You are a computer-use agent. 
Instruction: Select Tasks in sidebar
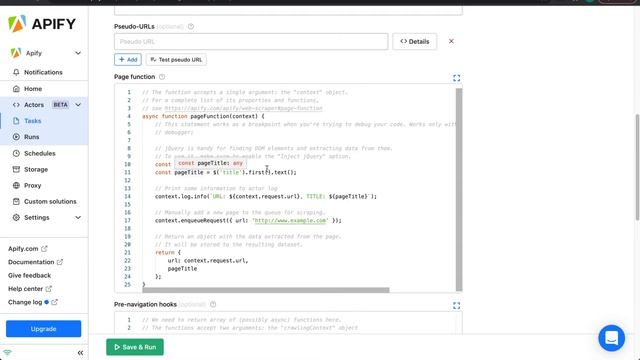[33, 121]
